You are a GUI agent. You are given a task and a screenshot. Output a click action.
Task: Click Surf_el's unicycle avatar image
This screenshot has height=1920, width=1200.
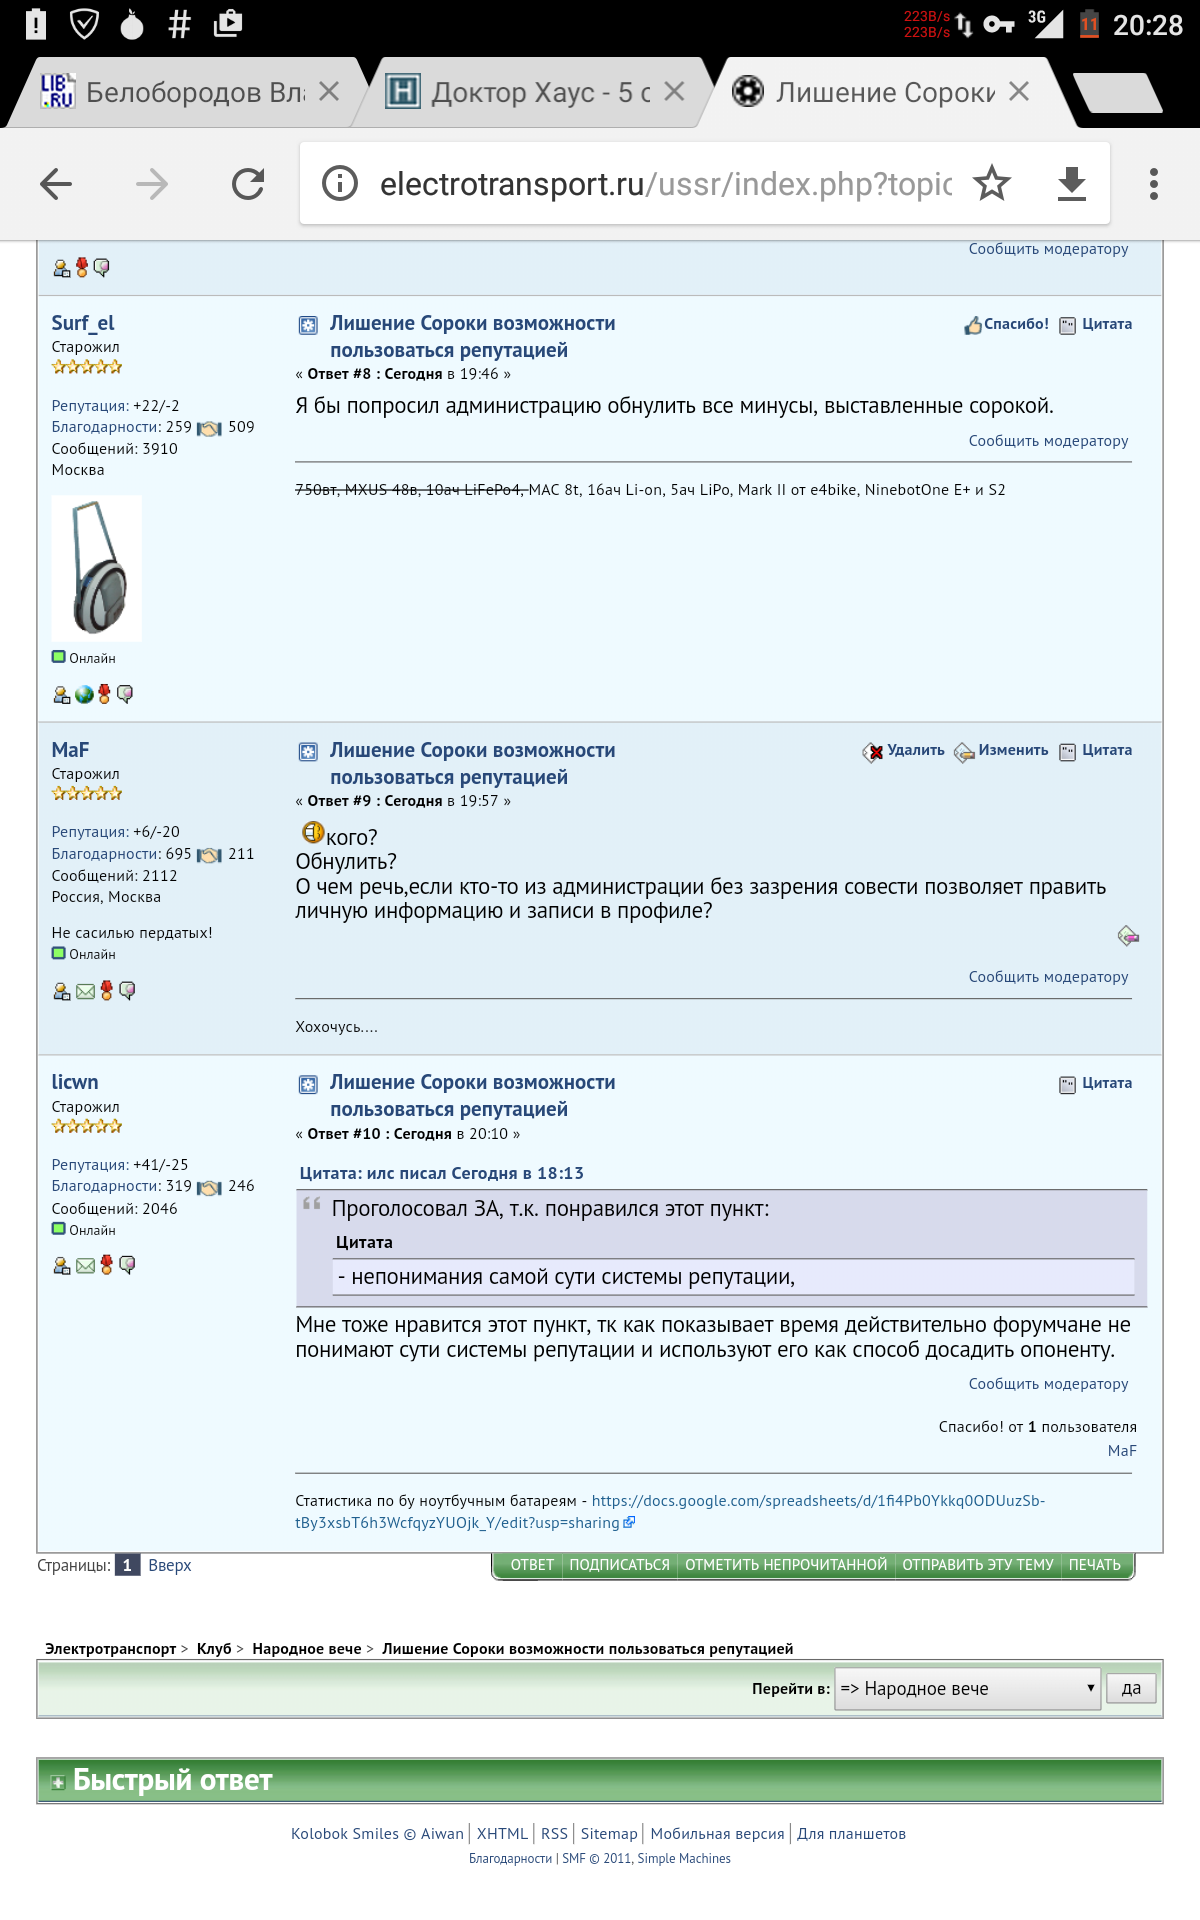pyautogui.click(x=97, y=568)
